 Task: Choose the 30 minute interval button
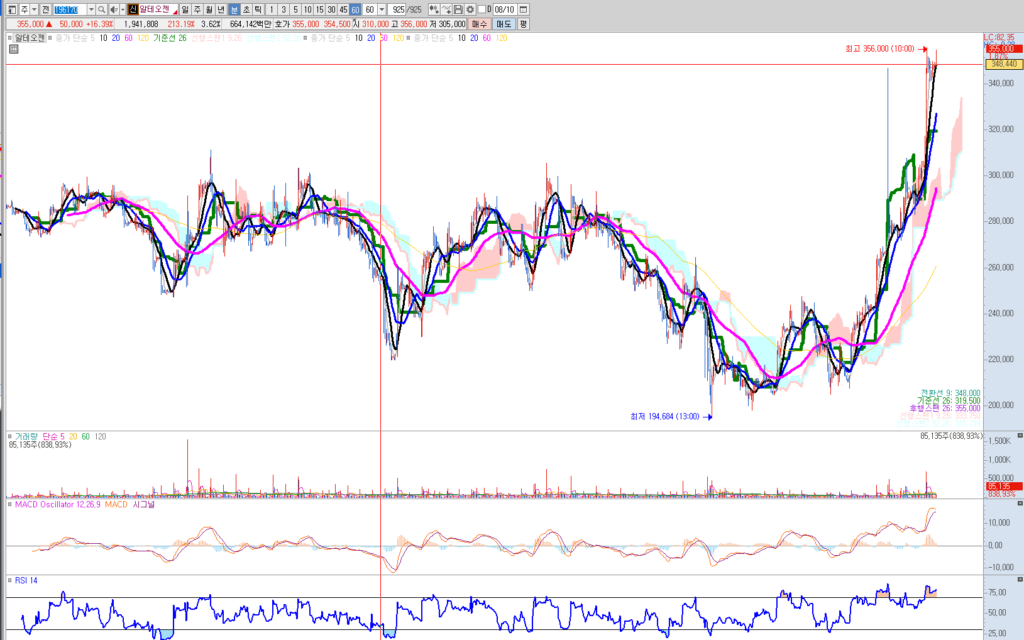pyautogui.click(x=331, y=10)
